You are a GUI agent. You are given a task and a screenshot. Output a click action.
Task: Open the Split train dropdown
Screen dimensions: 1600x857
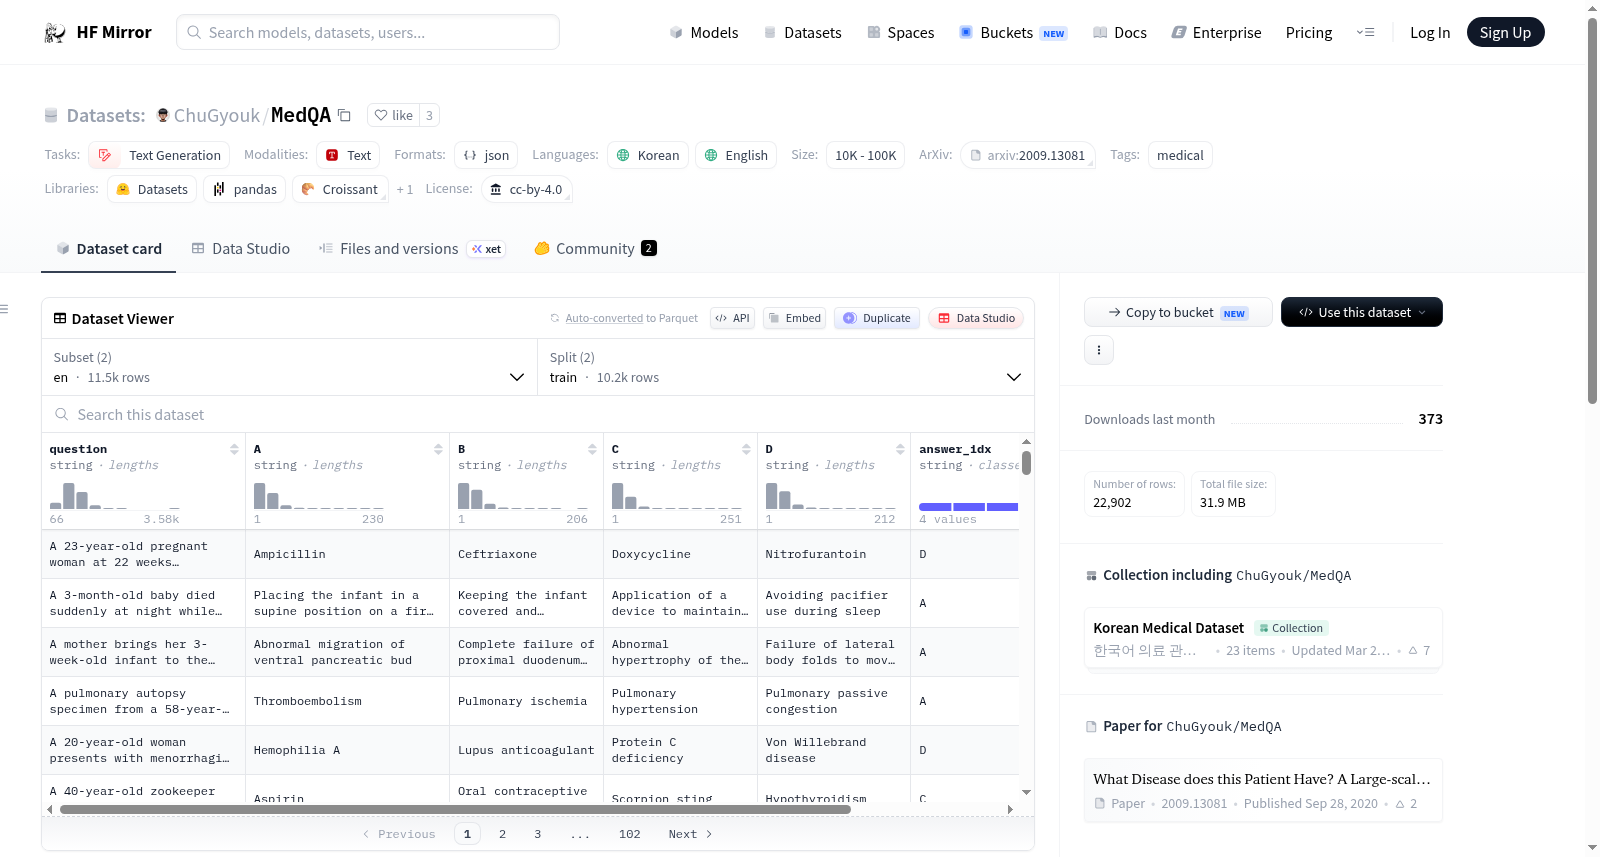coord(786,367)
